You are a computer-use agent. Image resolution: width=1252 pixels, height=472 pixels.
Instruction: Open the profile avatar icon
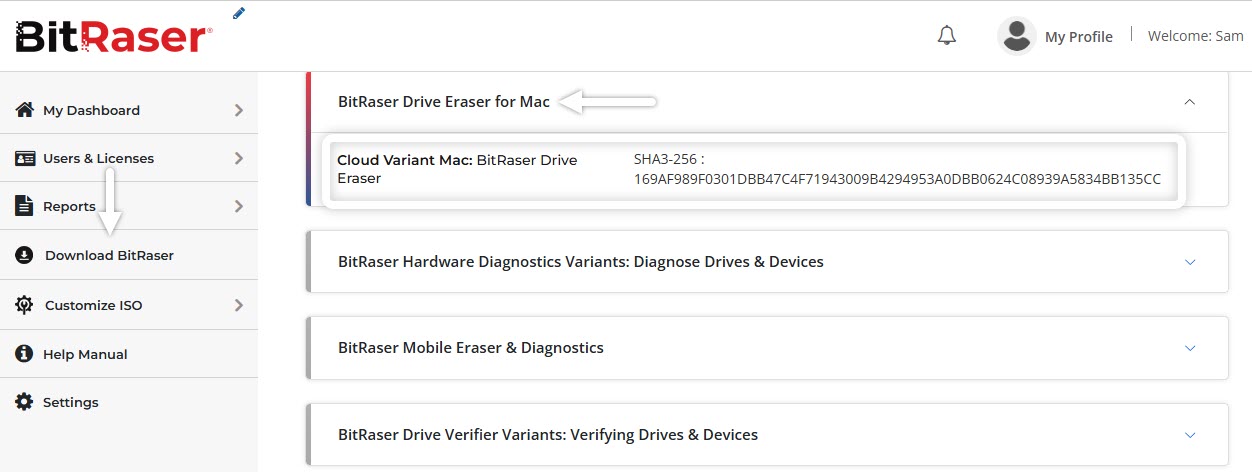point(1016,36)
